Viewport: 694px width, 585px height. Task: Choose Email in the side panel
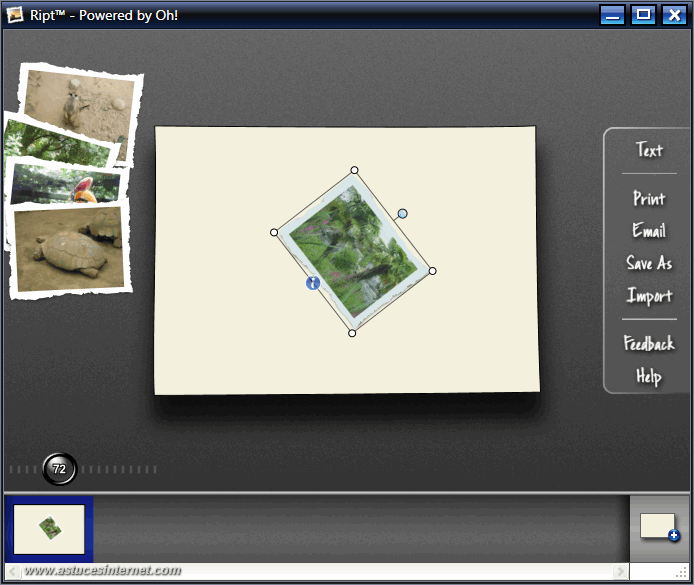coord(649,231)
